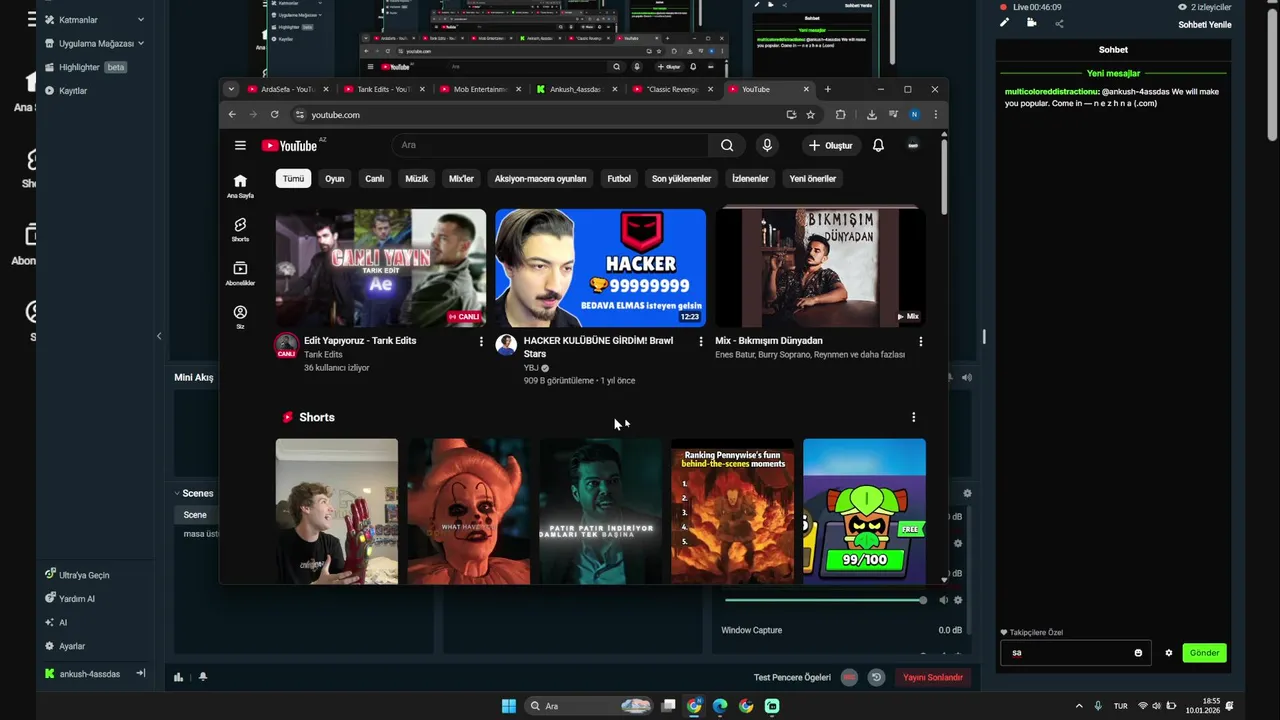Click the Oluştur create button
1280x720 pixels.
831,145
